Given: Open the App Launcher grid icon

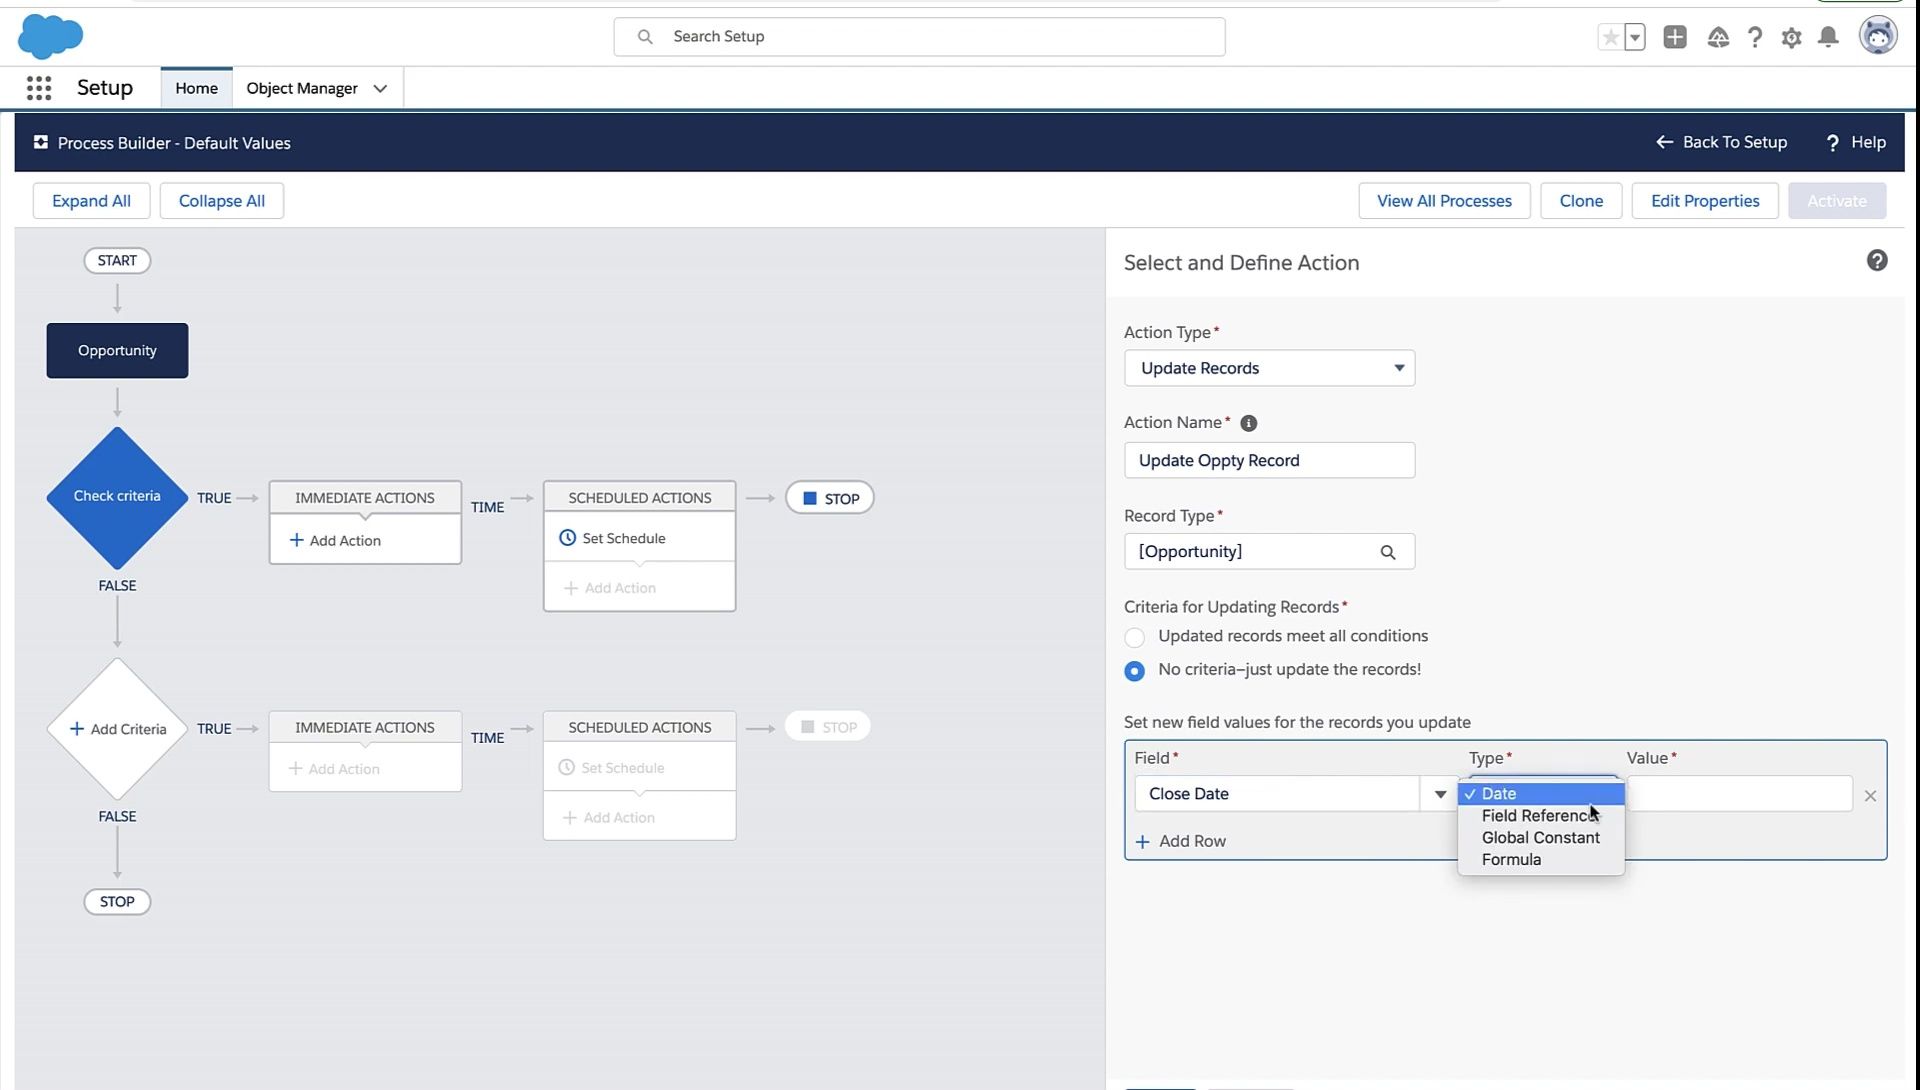Looking at the screenshot, I should tap(39, 88).
